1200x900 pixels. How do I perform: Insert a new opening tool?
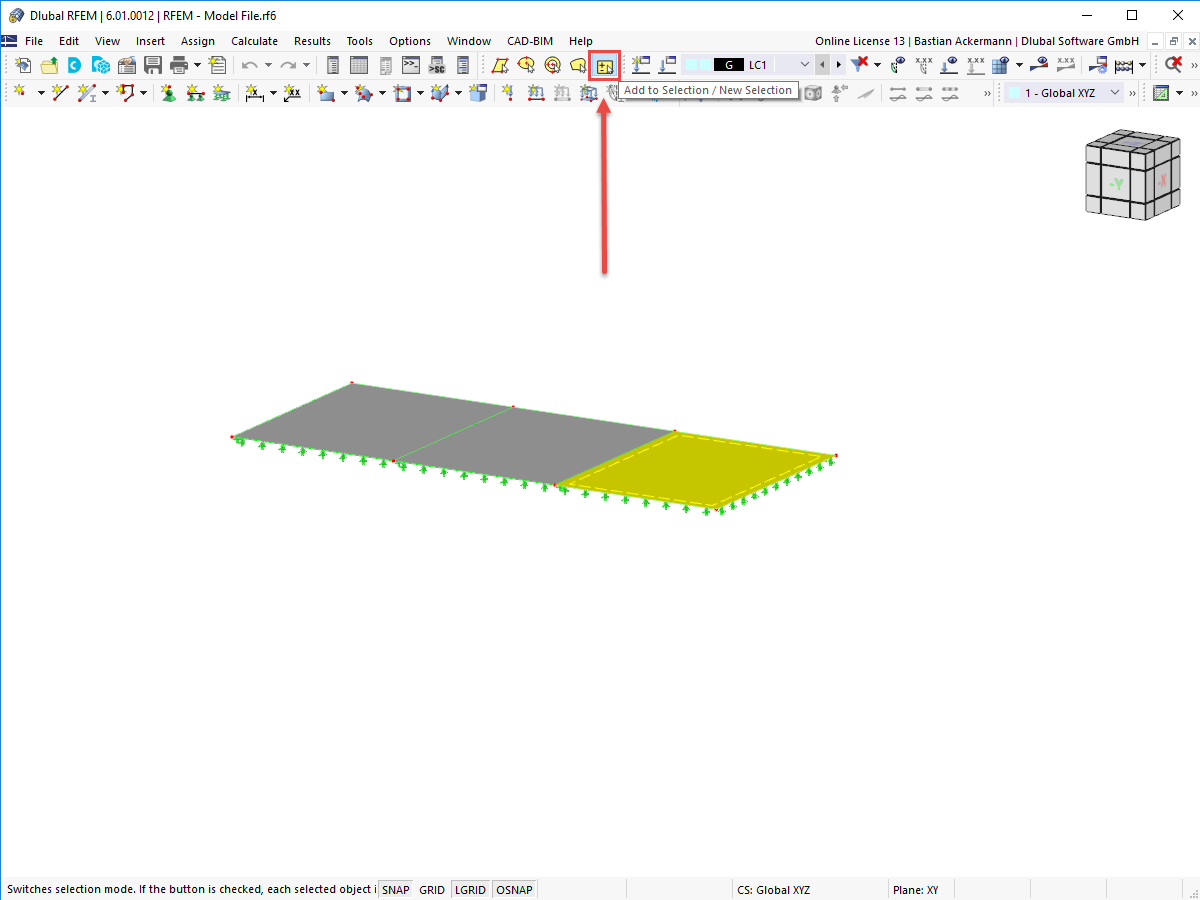click(403, 93)
